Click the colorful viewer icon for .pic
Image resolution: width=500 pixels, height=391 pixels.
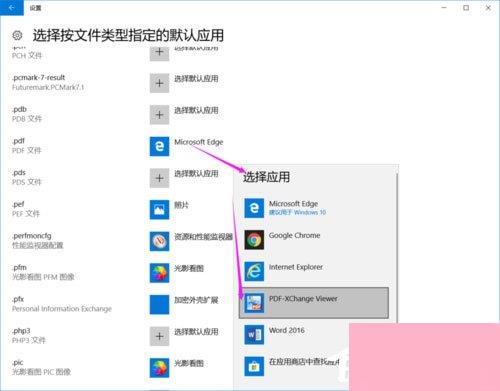[x=159, y=368]
